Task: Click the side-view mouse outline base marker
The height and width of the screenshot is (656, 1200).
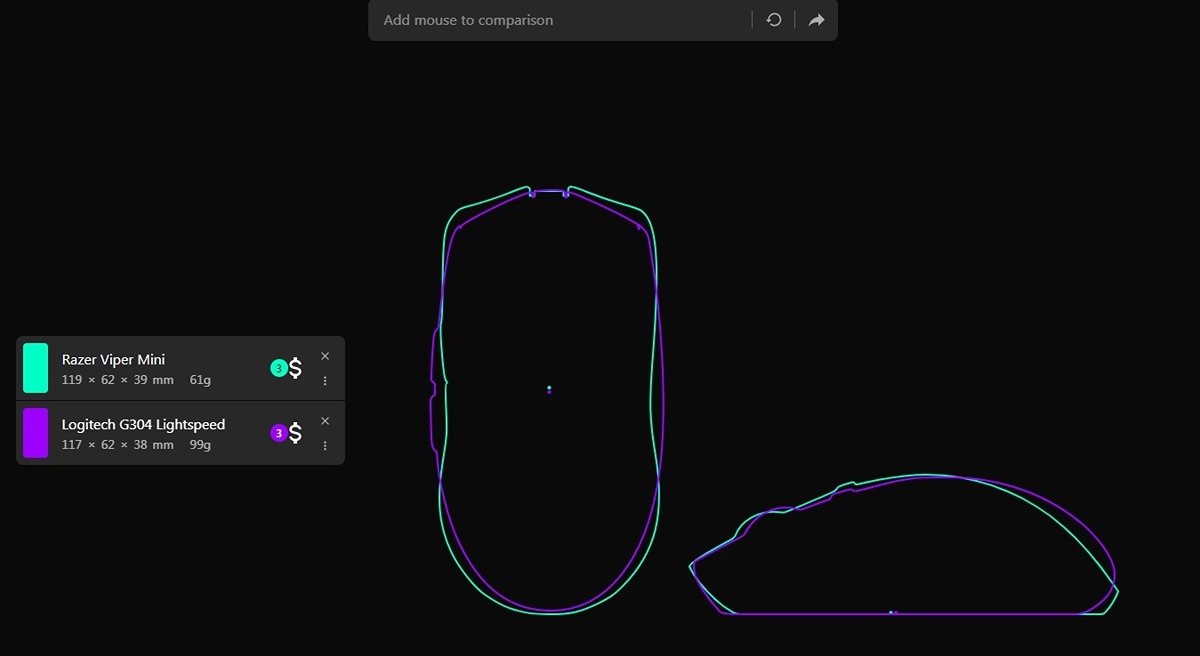Action: pyautogui.click(x=892, y=612)
